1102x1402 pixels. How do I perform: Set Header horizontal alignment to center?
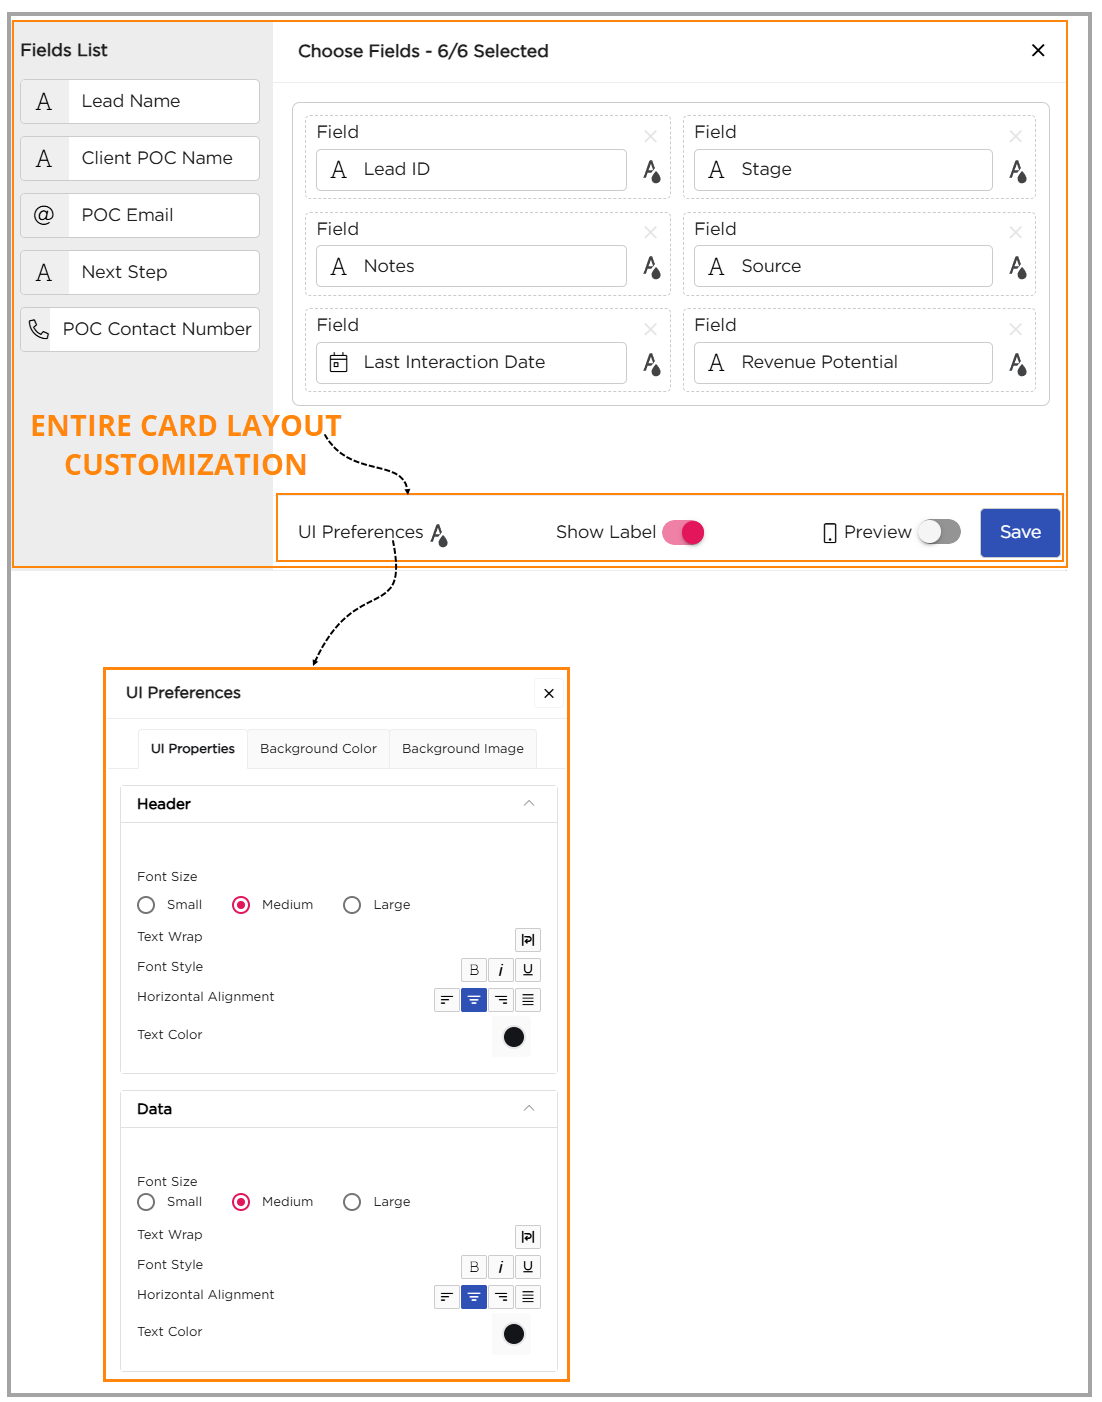(x=474, y=1000)
